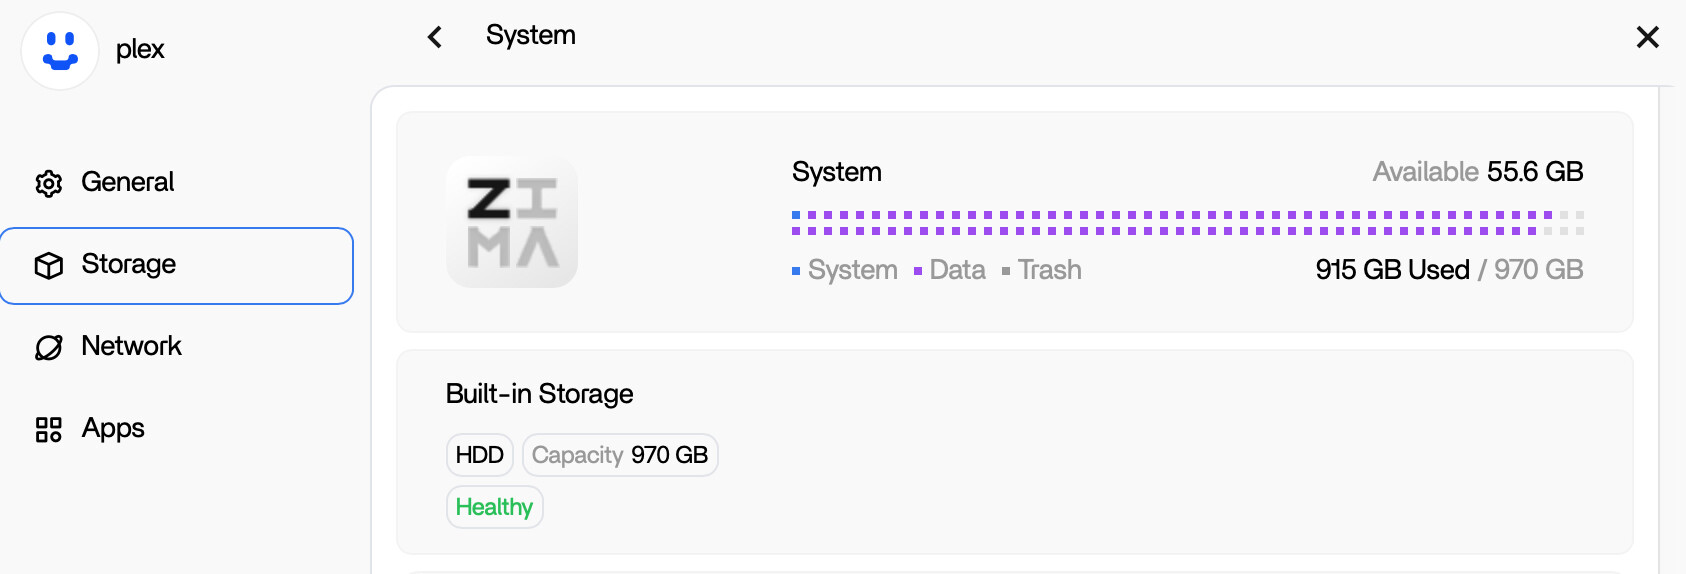Screen dimensions: 1686x574
Task: Open the General settings tab
Action: click(x=127, y=182)
